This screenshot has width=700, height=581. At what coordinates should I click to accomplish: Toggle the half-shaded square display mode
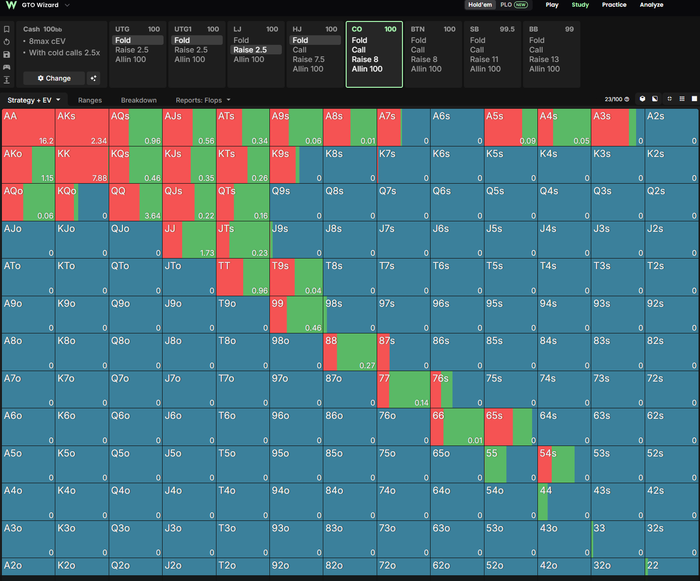pyautogui.click(x=655, y=99)
